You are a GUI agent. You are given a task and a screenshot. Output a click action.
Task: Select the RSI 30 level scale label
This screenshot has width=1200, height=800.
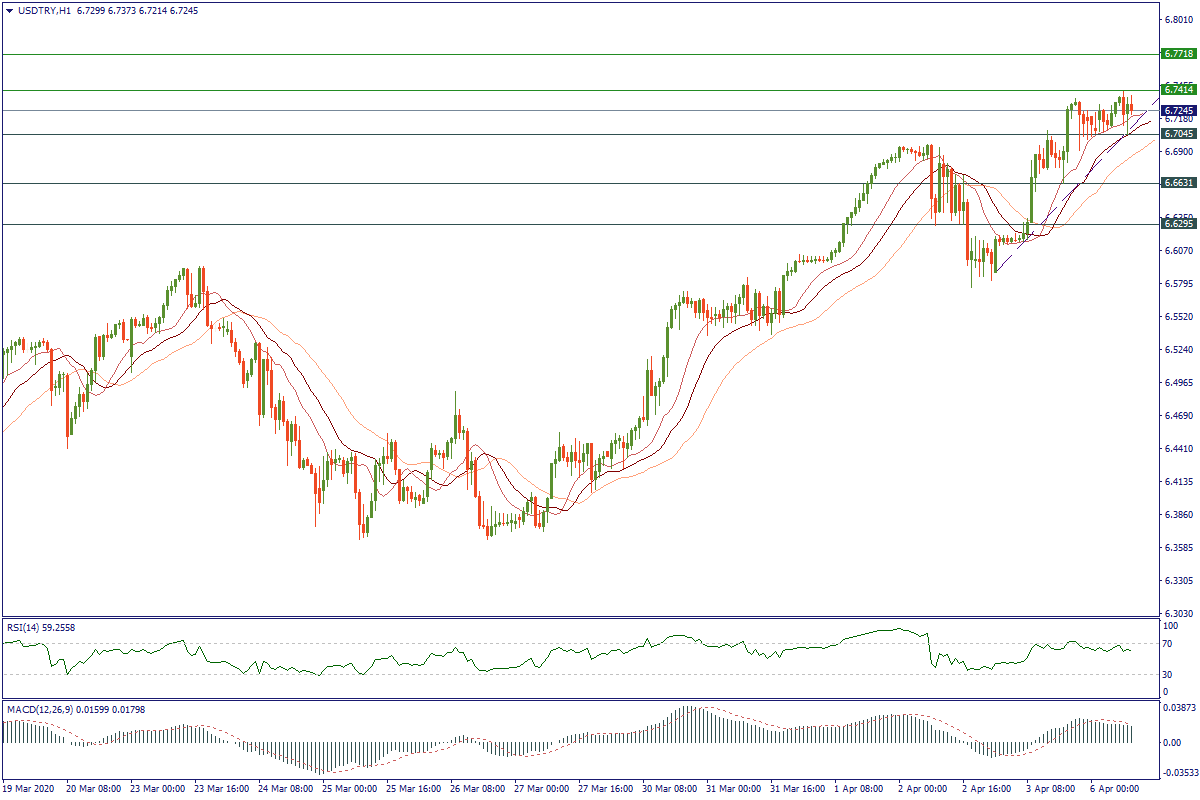pos(1167,674)
